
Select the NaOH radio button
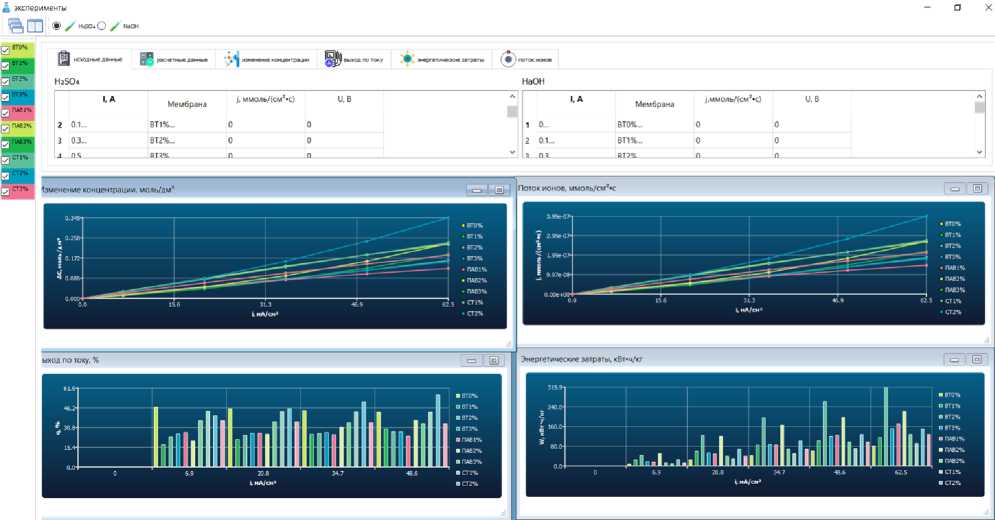pyautogui.click(x=102, y=26)
